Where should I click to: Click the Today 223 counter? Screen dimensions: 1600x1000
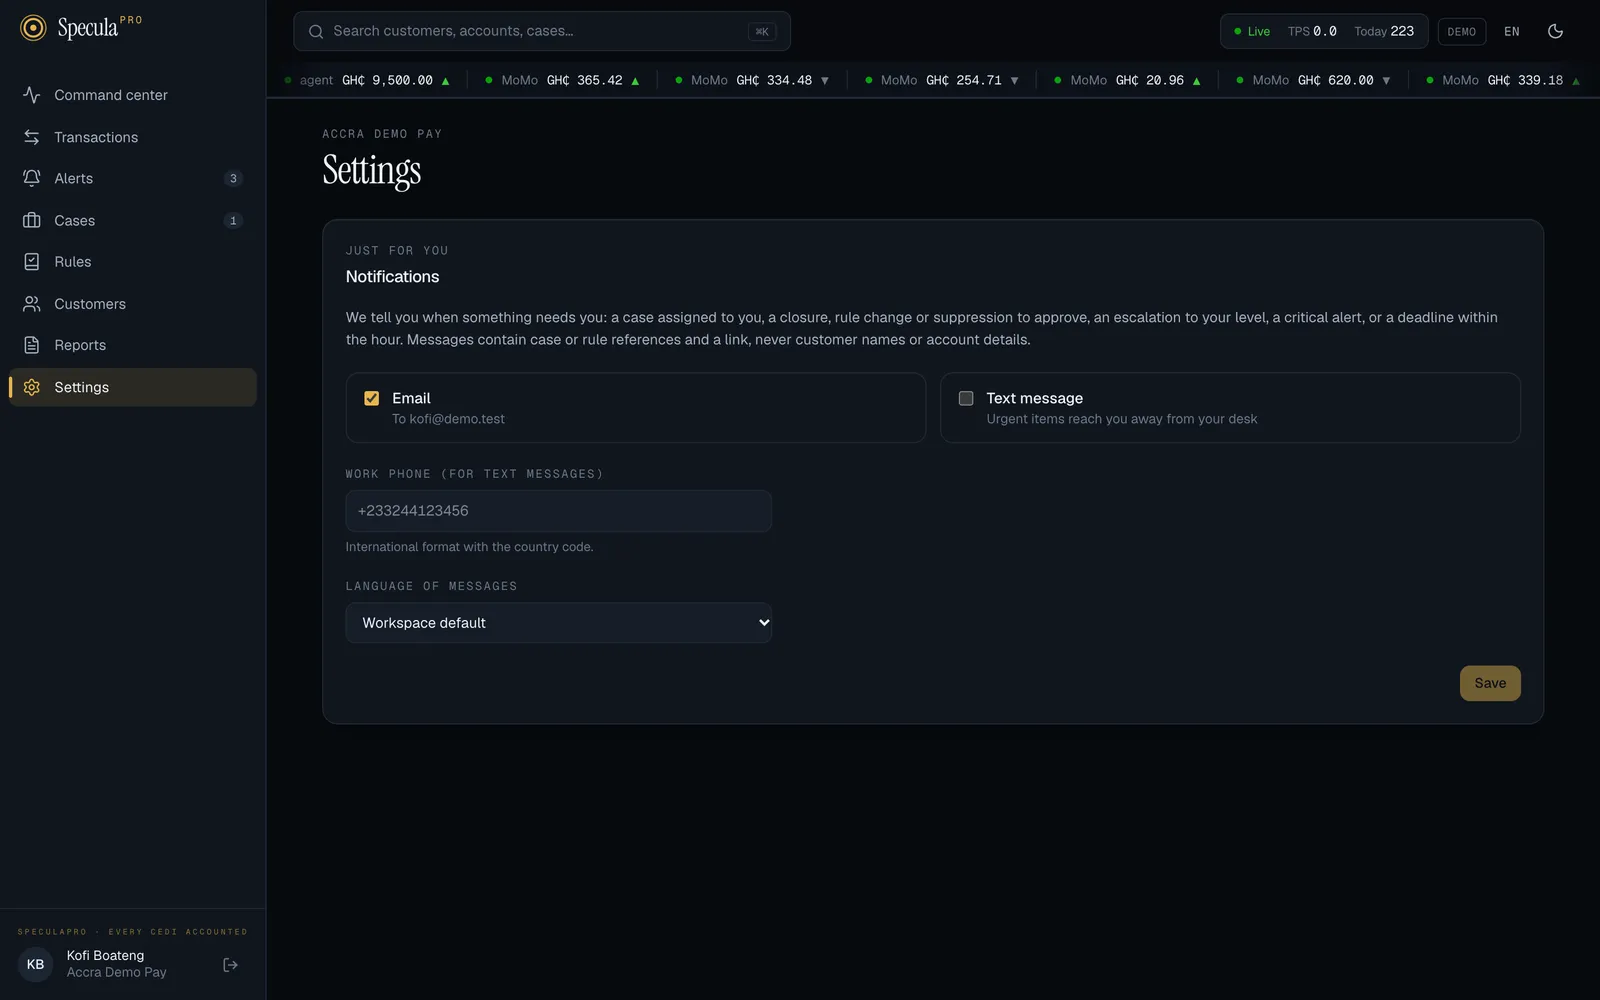click(1384, 32)
